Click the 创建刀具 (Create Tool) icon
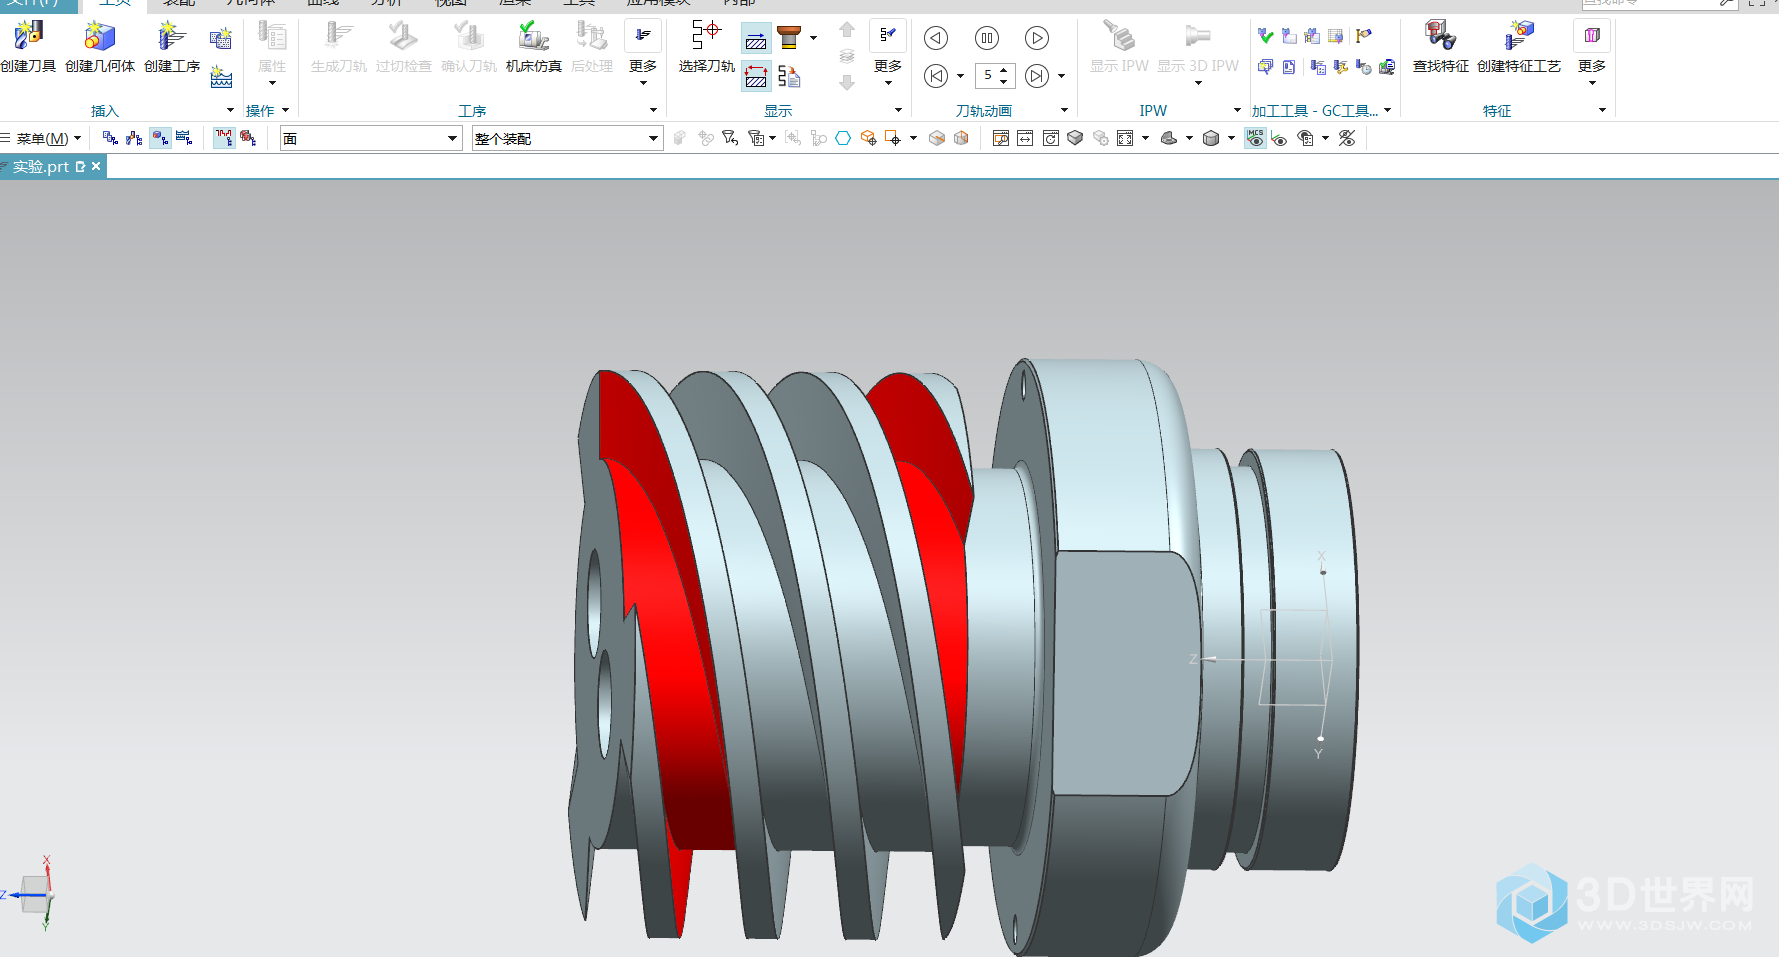Screen dimensions: 1779x957 coord(28,36)
